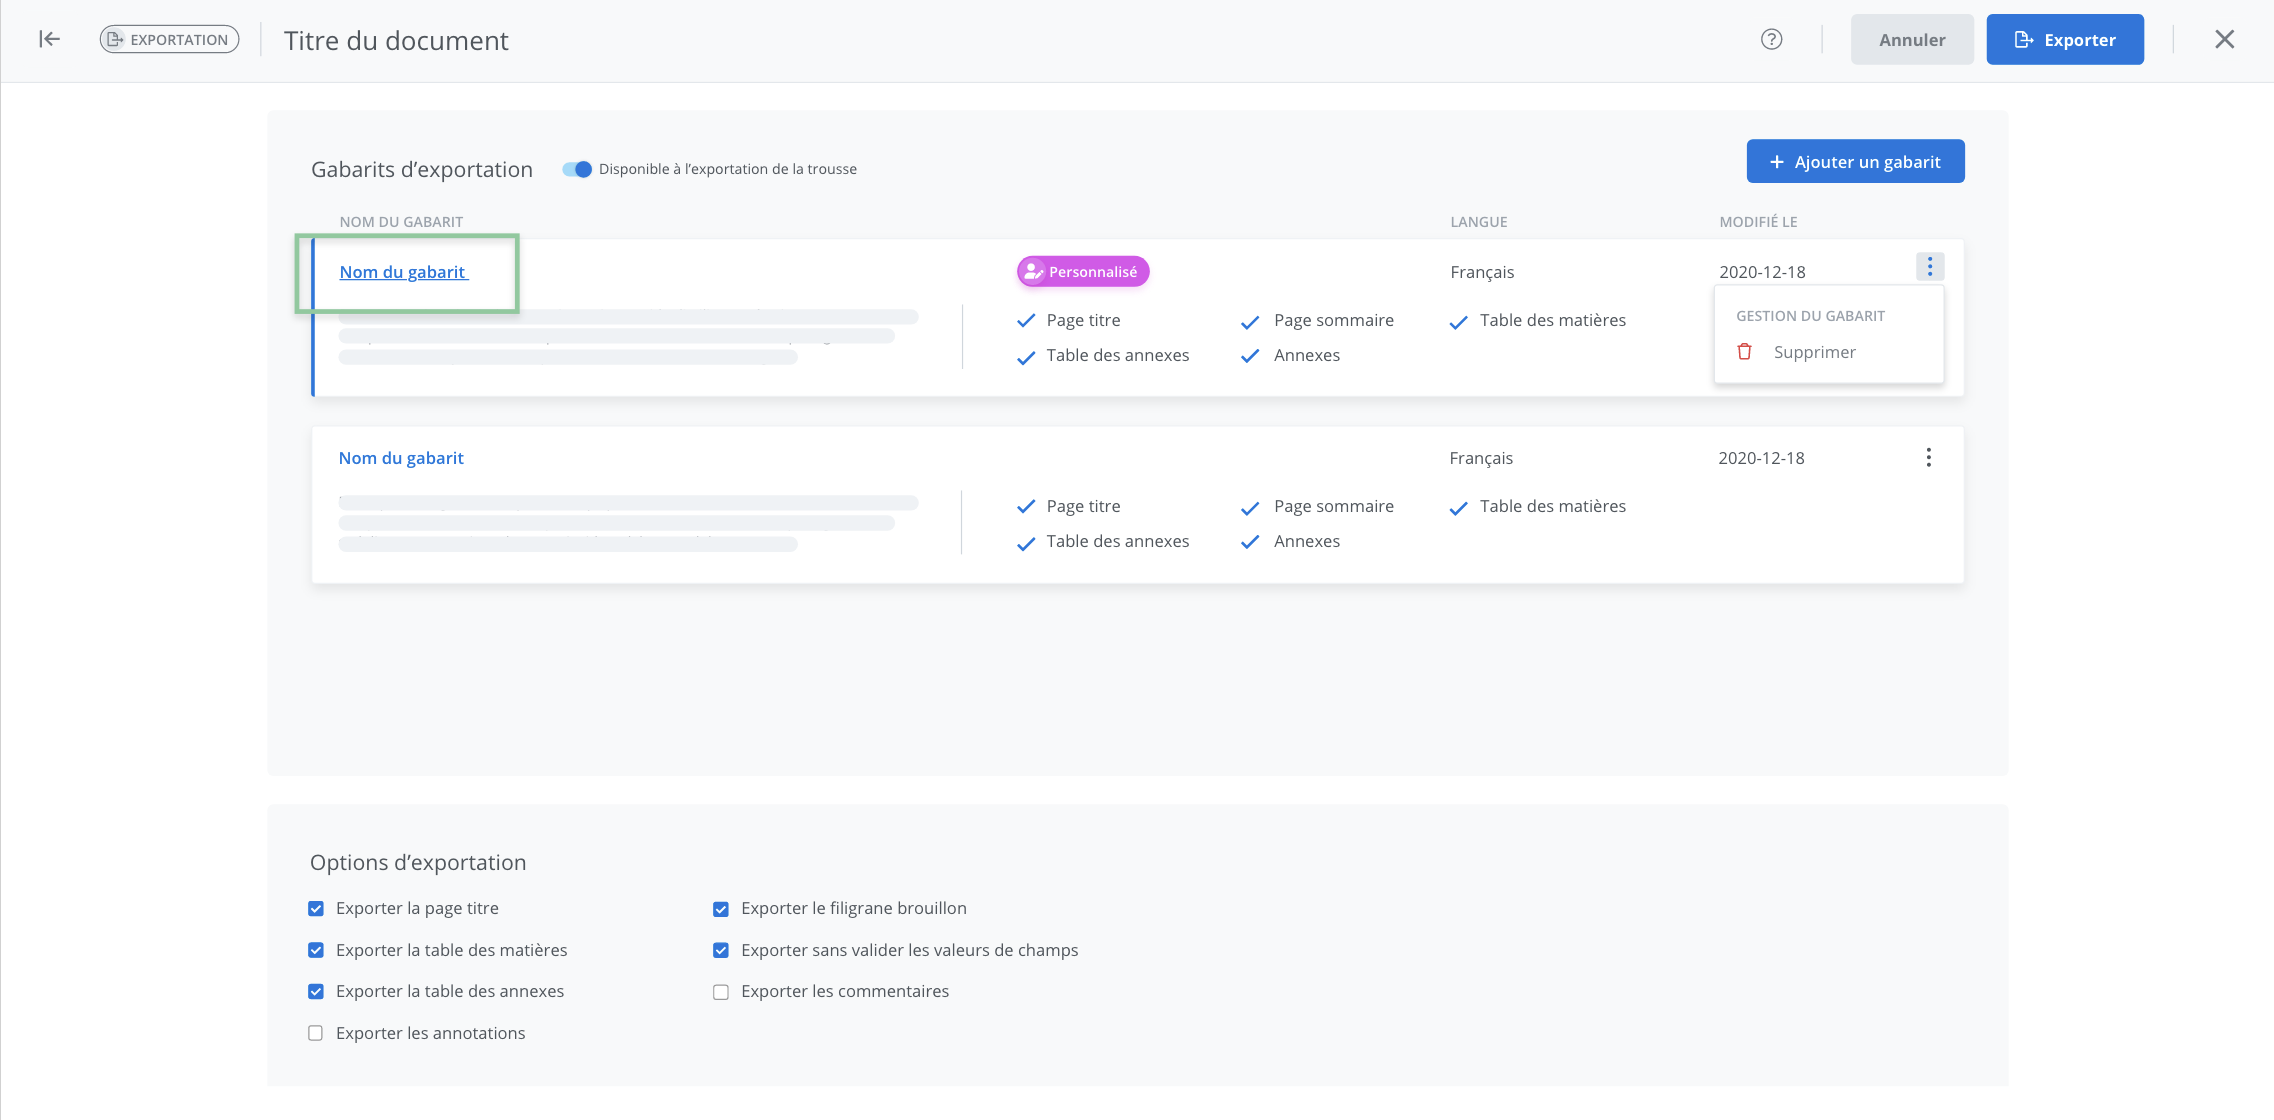Click the blue Exporter button
2274x1120 pixels.
click(x=2064, y=40)
